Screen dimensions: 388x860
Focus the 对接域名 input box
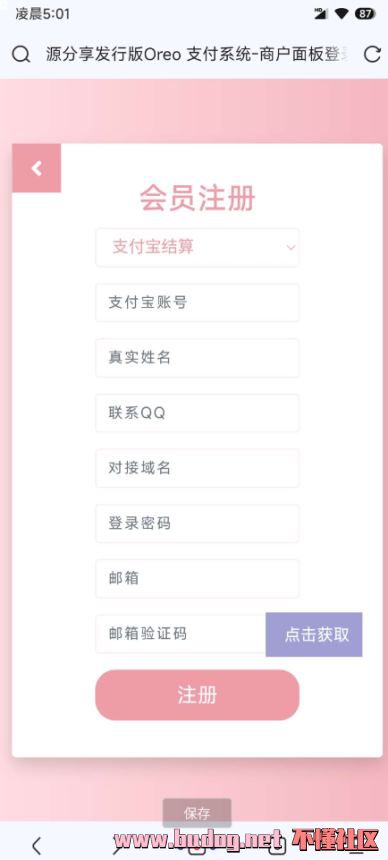click(197, 468)
